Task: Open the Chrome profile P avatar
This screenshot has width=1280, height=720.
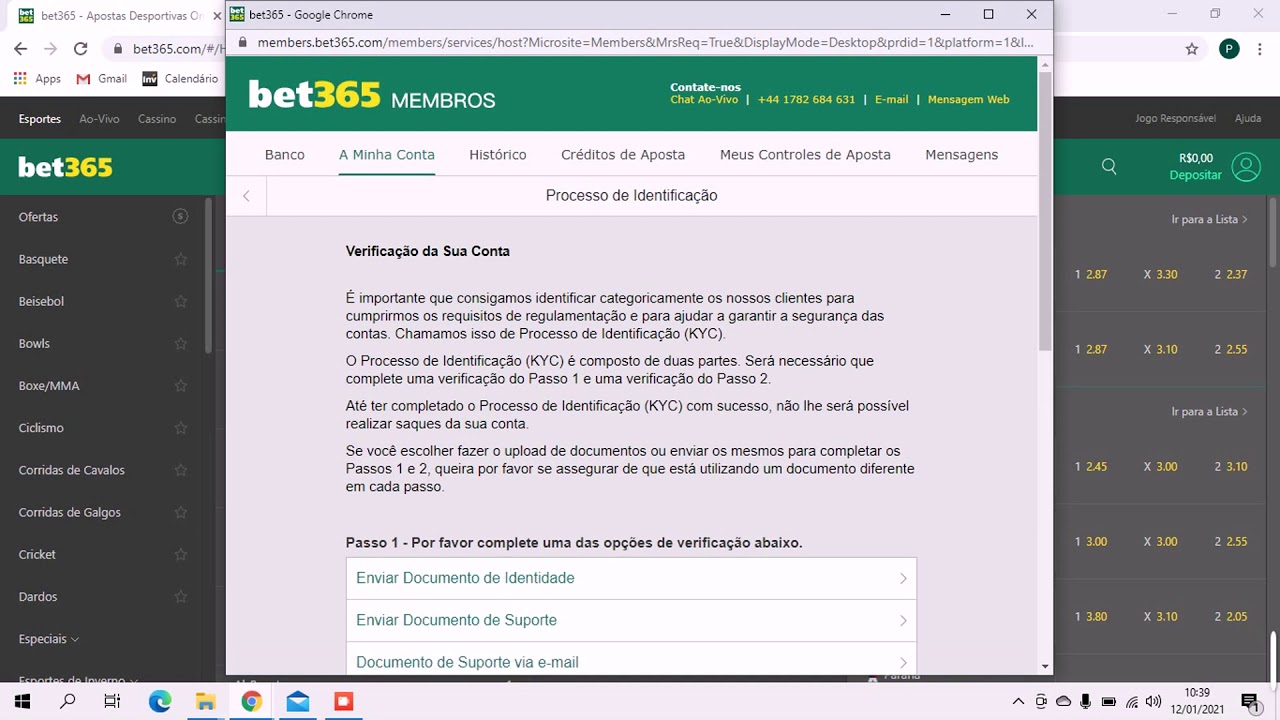Action: 1229,48
